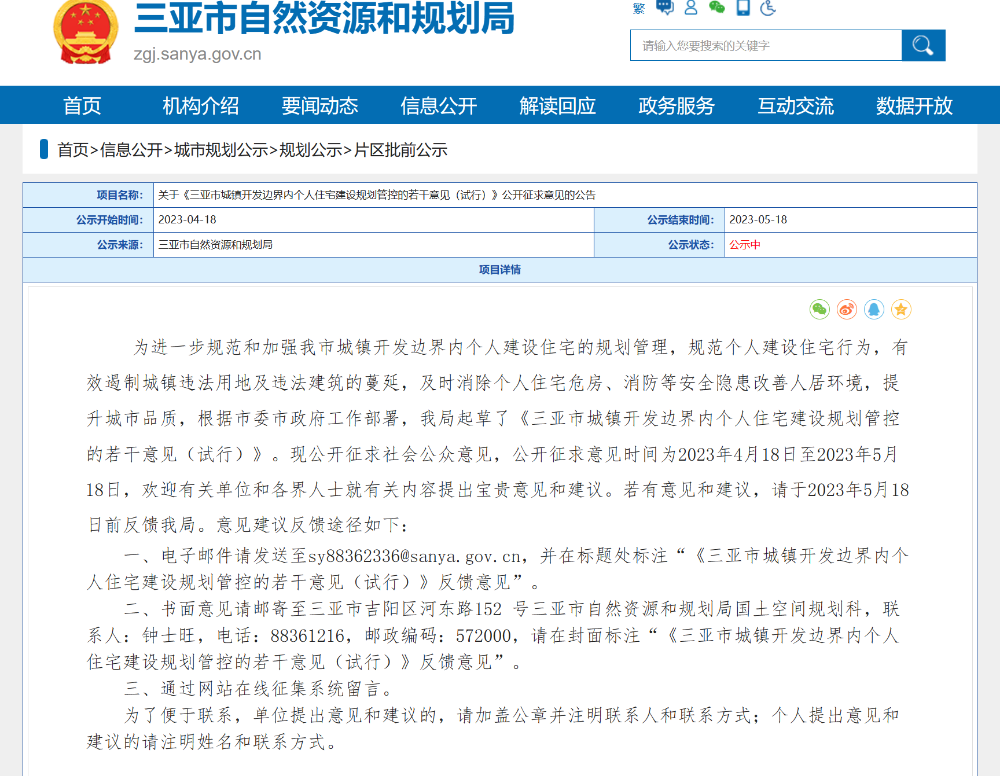Click the 公示结束时间 label cell
Screen dimensions: 1000x776
coord(659,220)
